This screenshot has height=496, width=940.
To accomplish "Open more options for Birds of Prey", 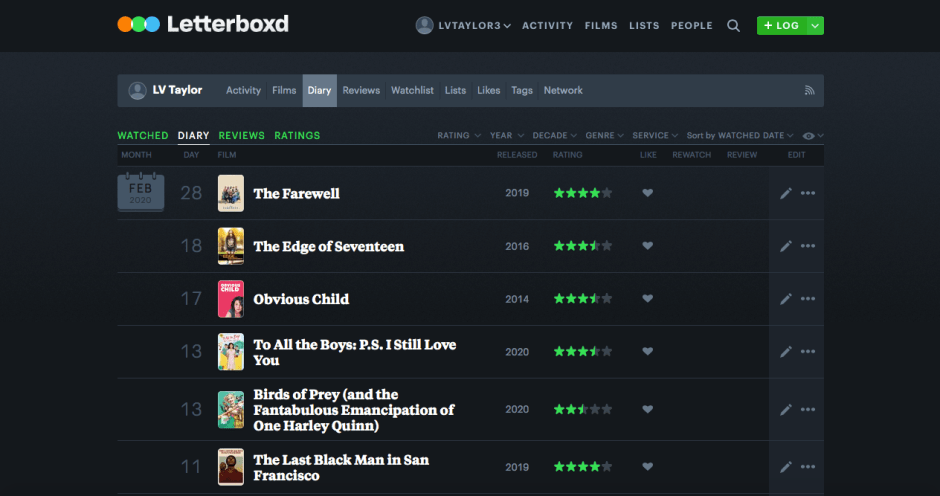I will [808, 409].
